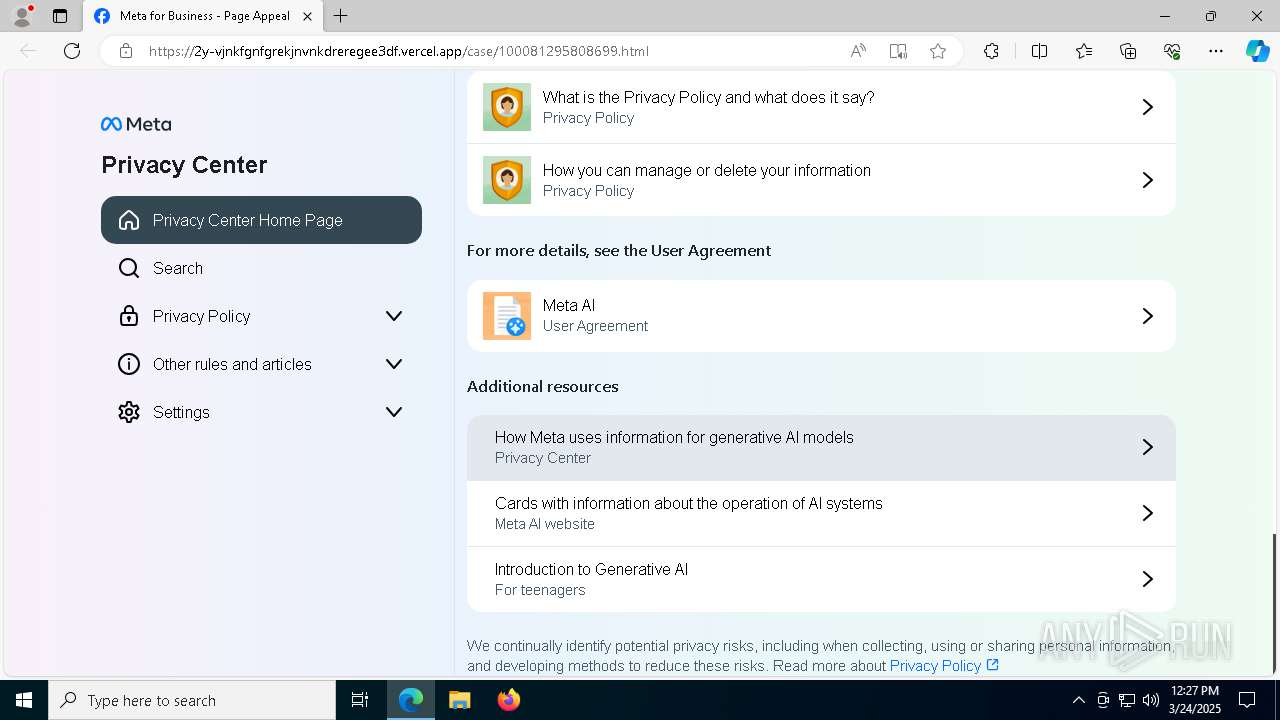Click the browser address bar URL
1280x720 pixels.
pos(398,51)
